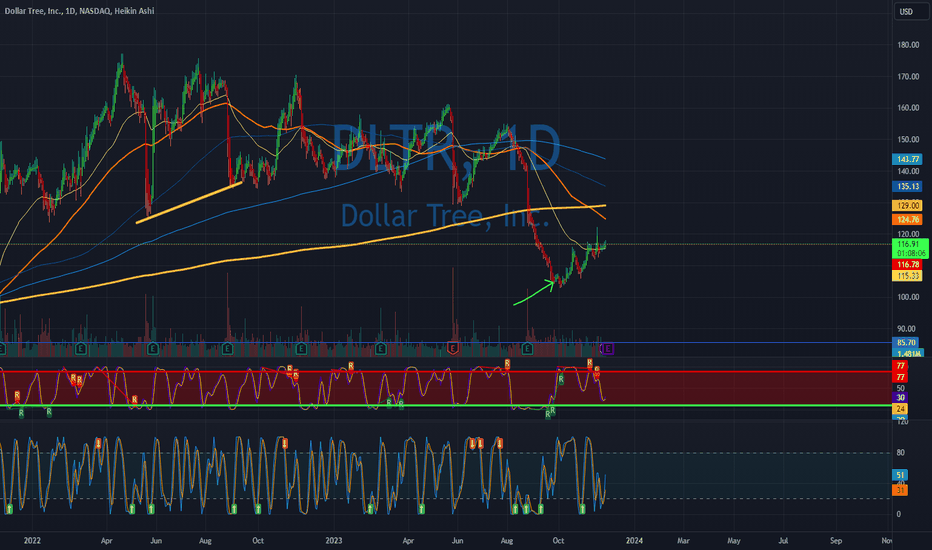Select the red 116.78 price label
The width and height of the screenshot is (932, 550).
tap(908, 265)
